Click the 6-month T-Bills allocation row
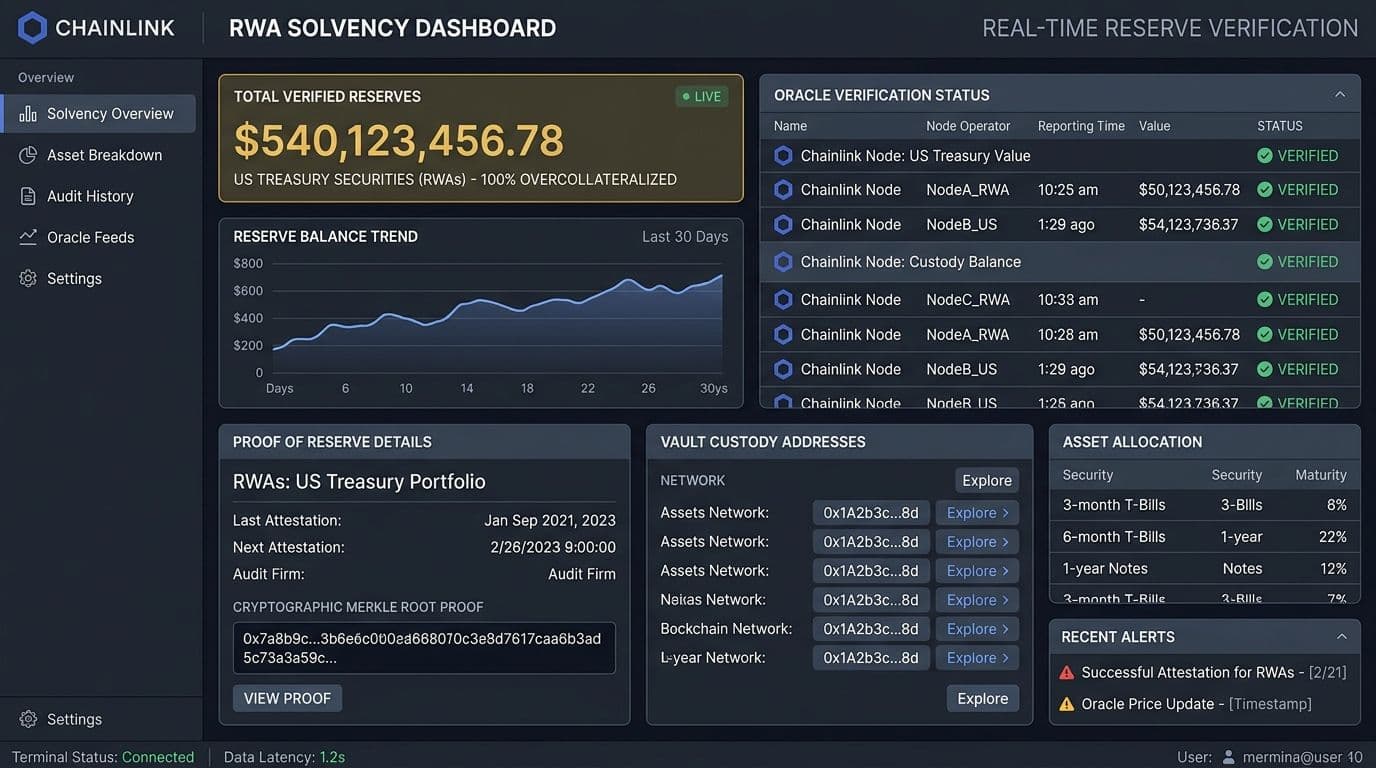Viewport: 1376px width, 768px height. click(x=1204, y=537)
